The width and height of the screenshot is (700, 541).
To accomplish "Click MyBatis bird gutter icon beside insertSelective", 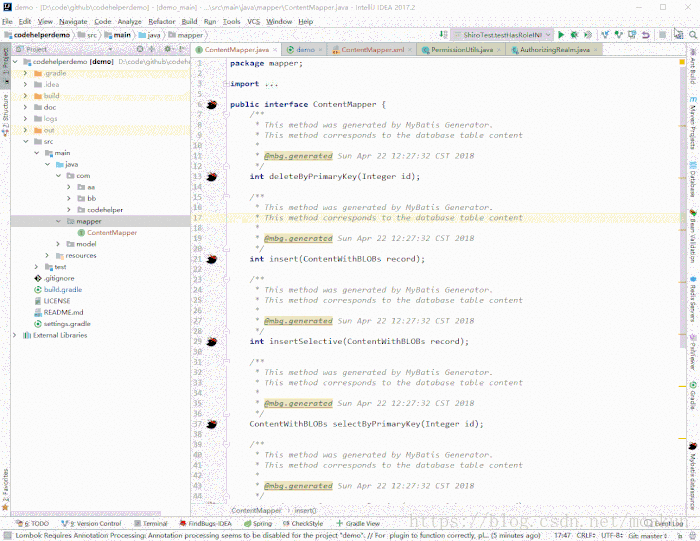I will coord(212,341).
